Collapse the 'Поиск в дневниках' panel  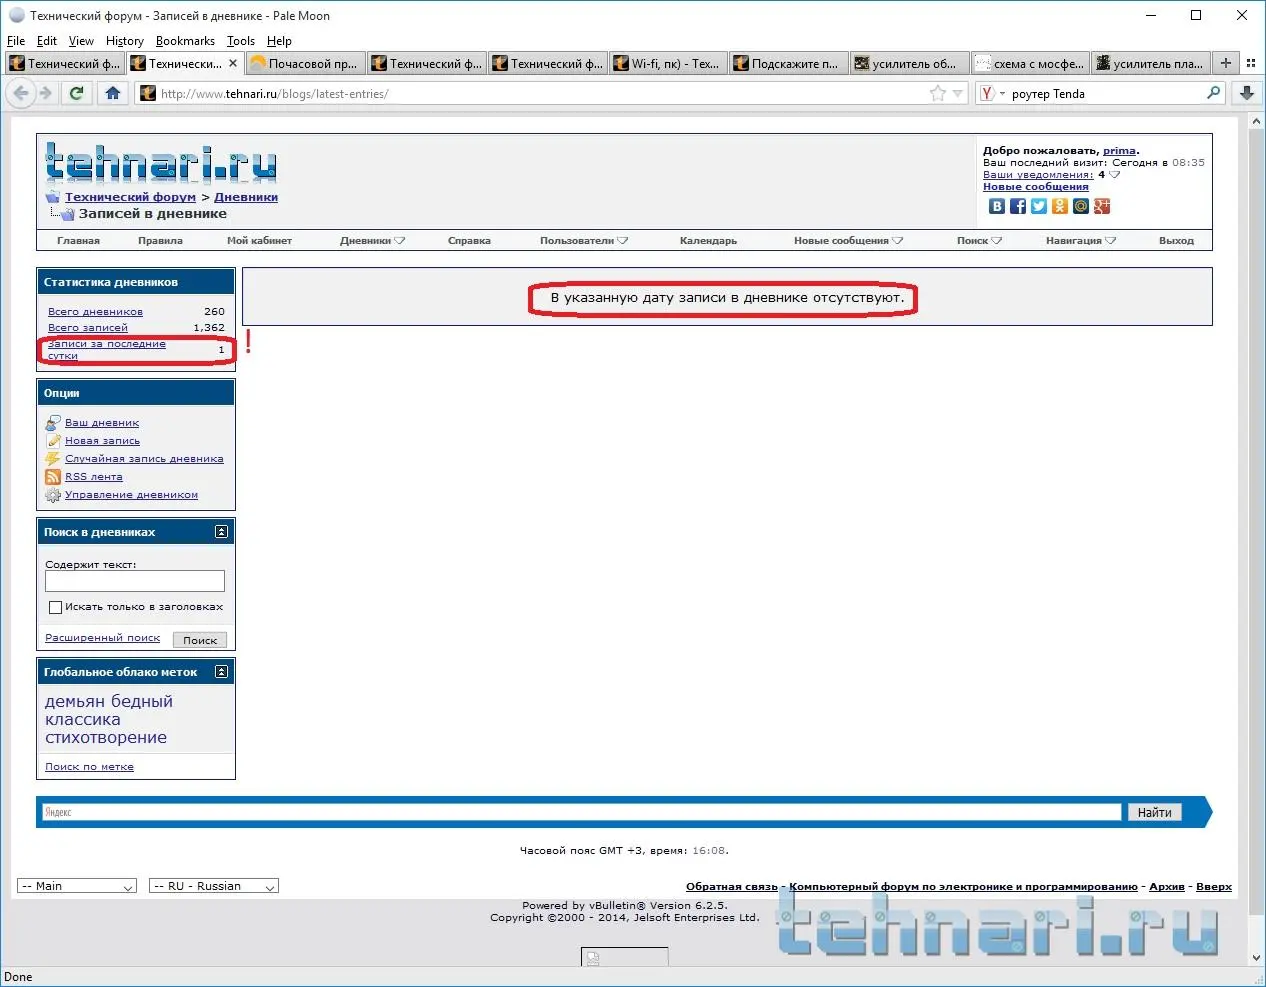222,532
